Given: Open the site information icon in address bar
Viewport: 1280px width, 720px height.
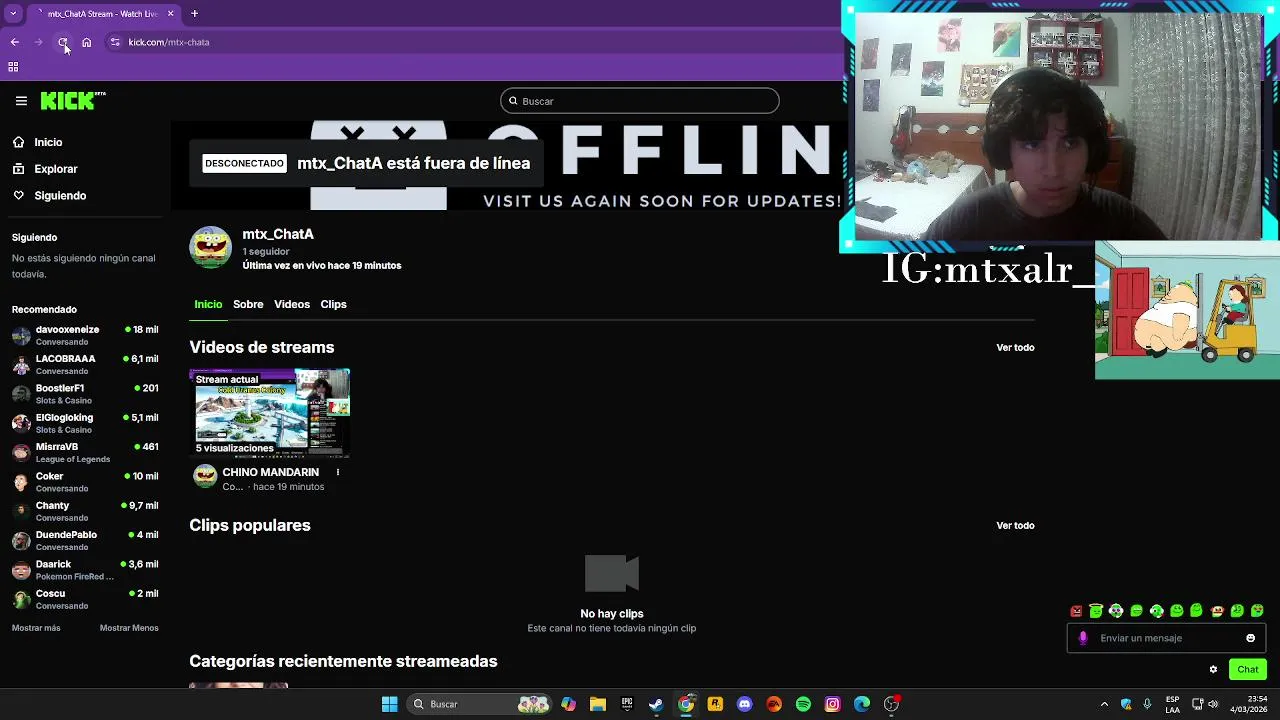Looking at the screenshot, I should (x=115, y=42).
